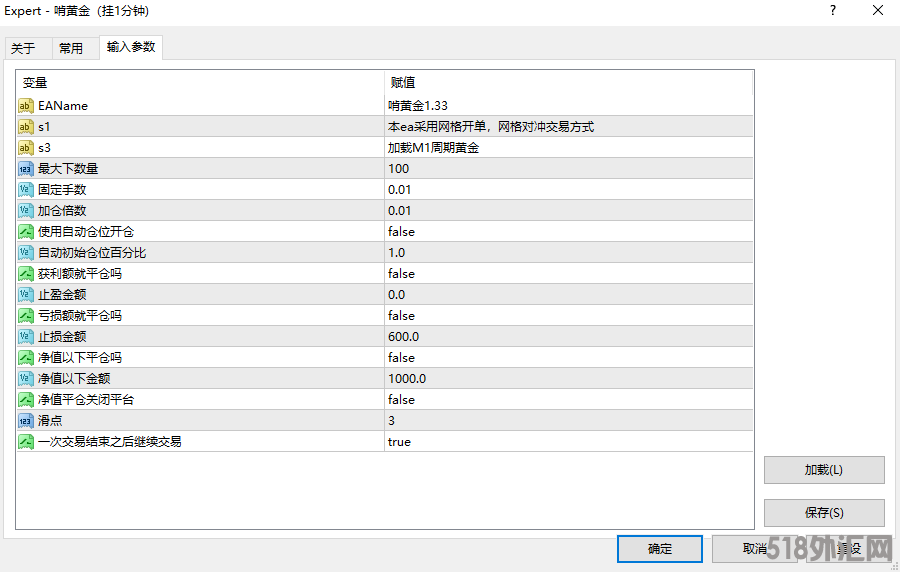Screen dimensions: 900x572
Task: Click the string icon next to s1
Action: pyautogui.click(x=26, y=127)
